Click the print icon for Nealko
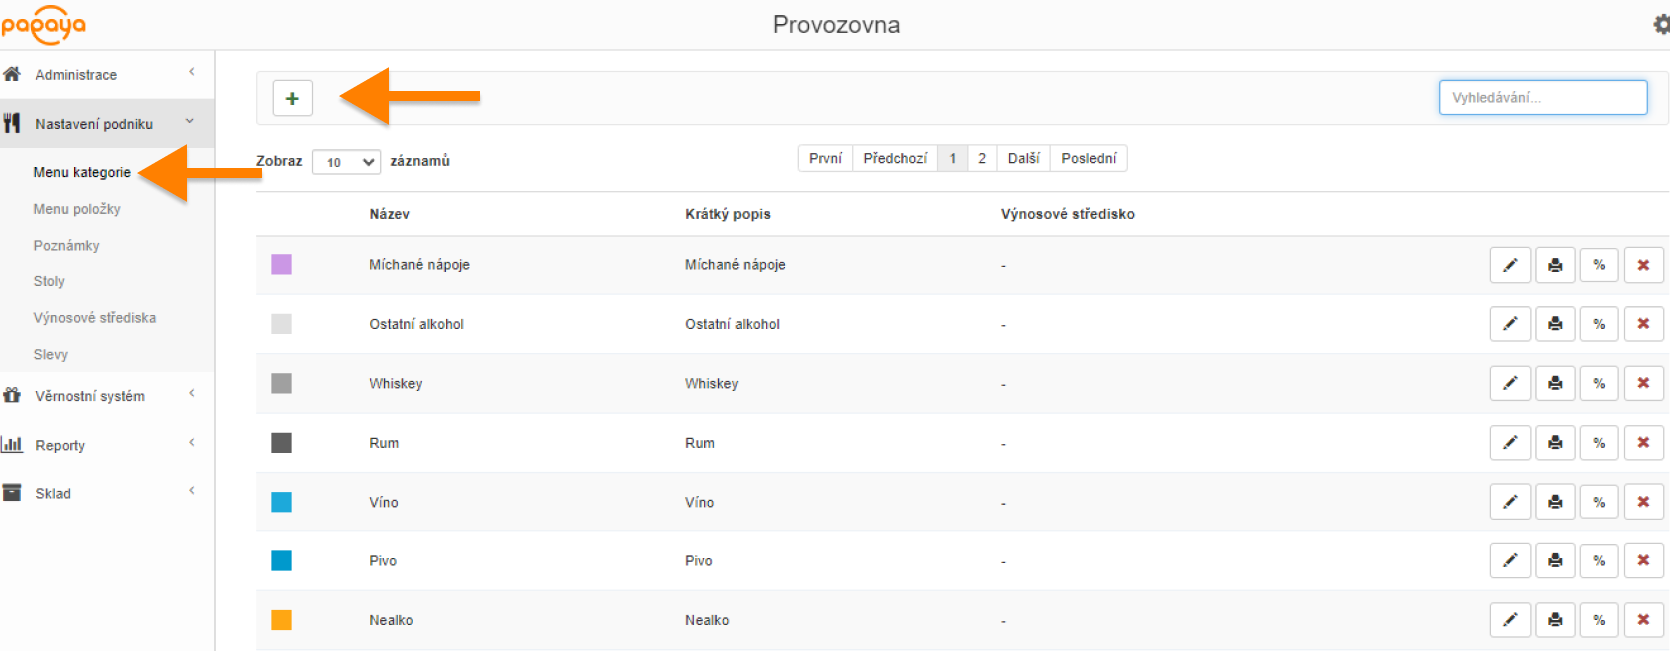1670x651 pixels. pyautogui.click(x=1555, y=620)
